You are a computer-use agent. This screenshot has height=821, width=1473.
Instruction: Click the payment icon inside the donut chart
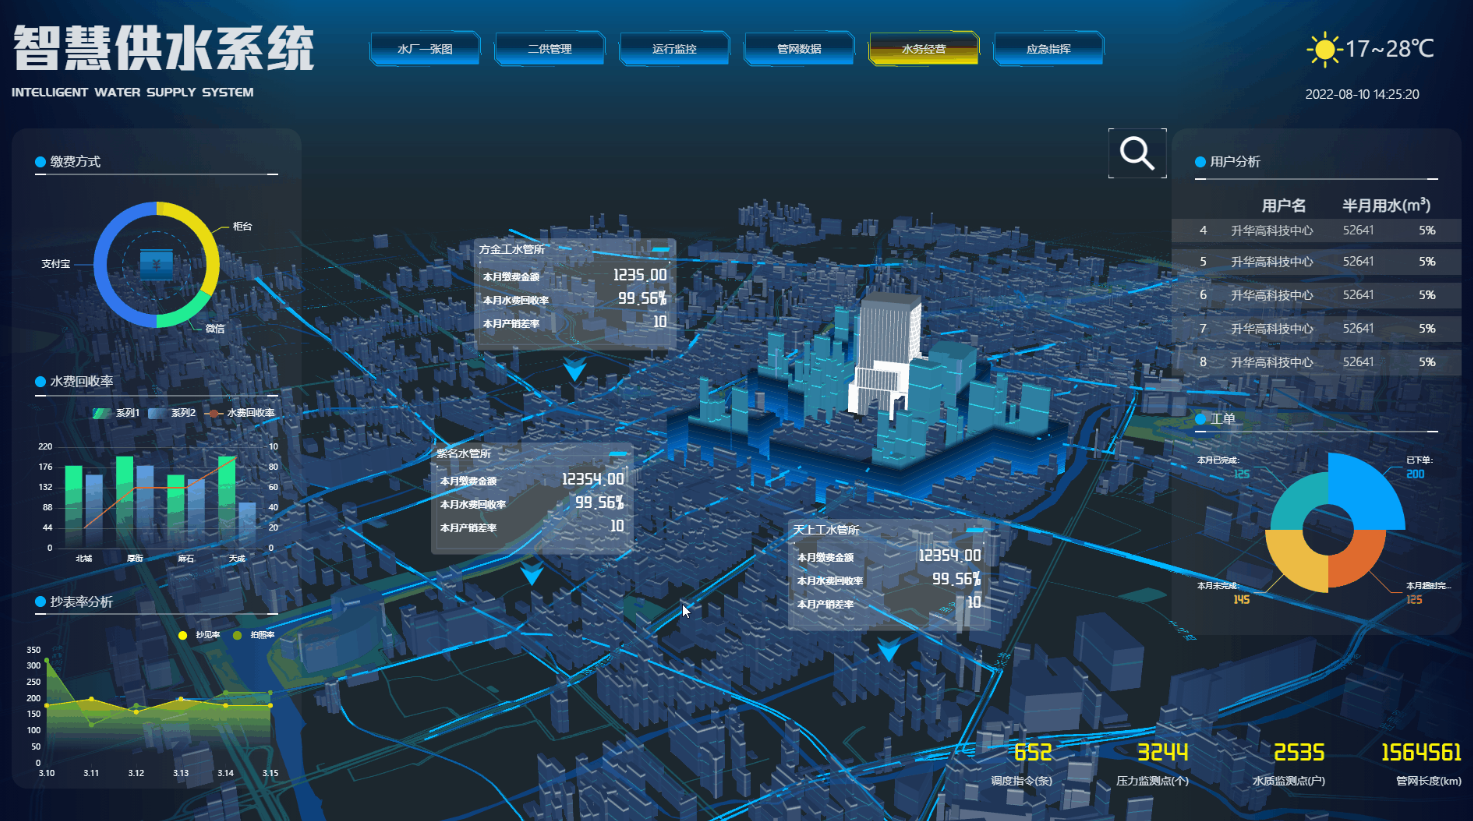(x=156, y=264)
